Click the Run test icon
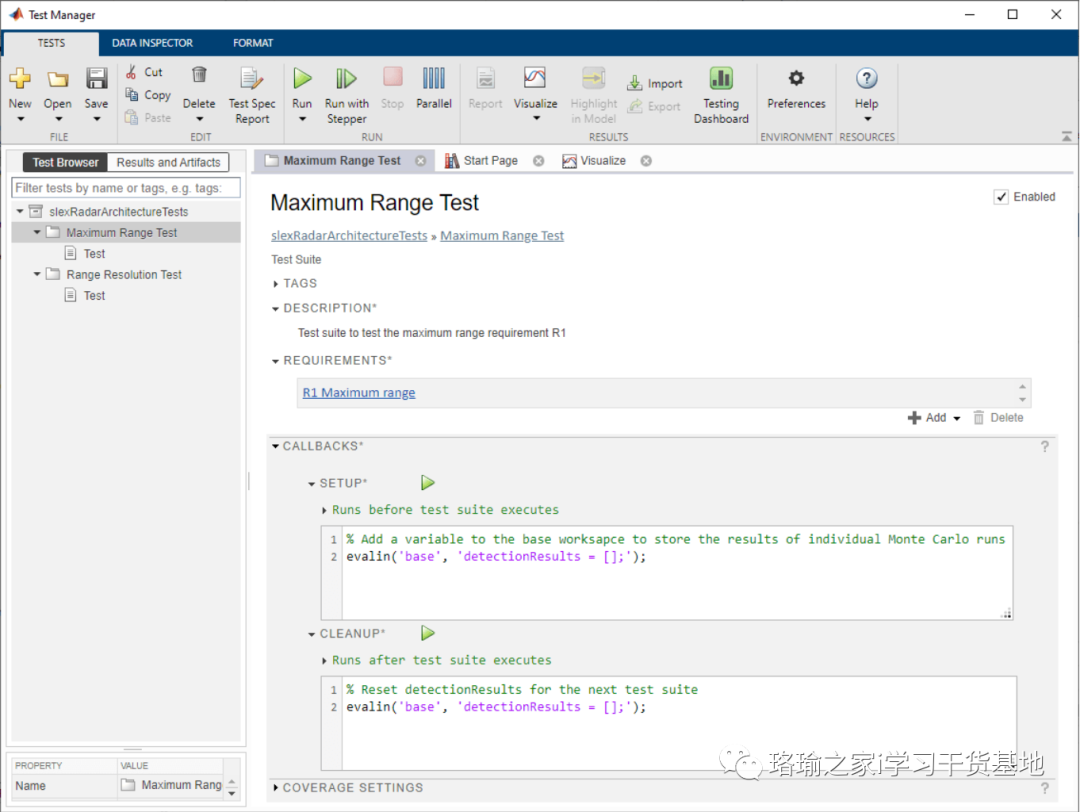Image resolution: width=1080 pixels, height=812 pixels. [x=302, y=79]
